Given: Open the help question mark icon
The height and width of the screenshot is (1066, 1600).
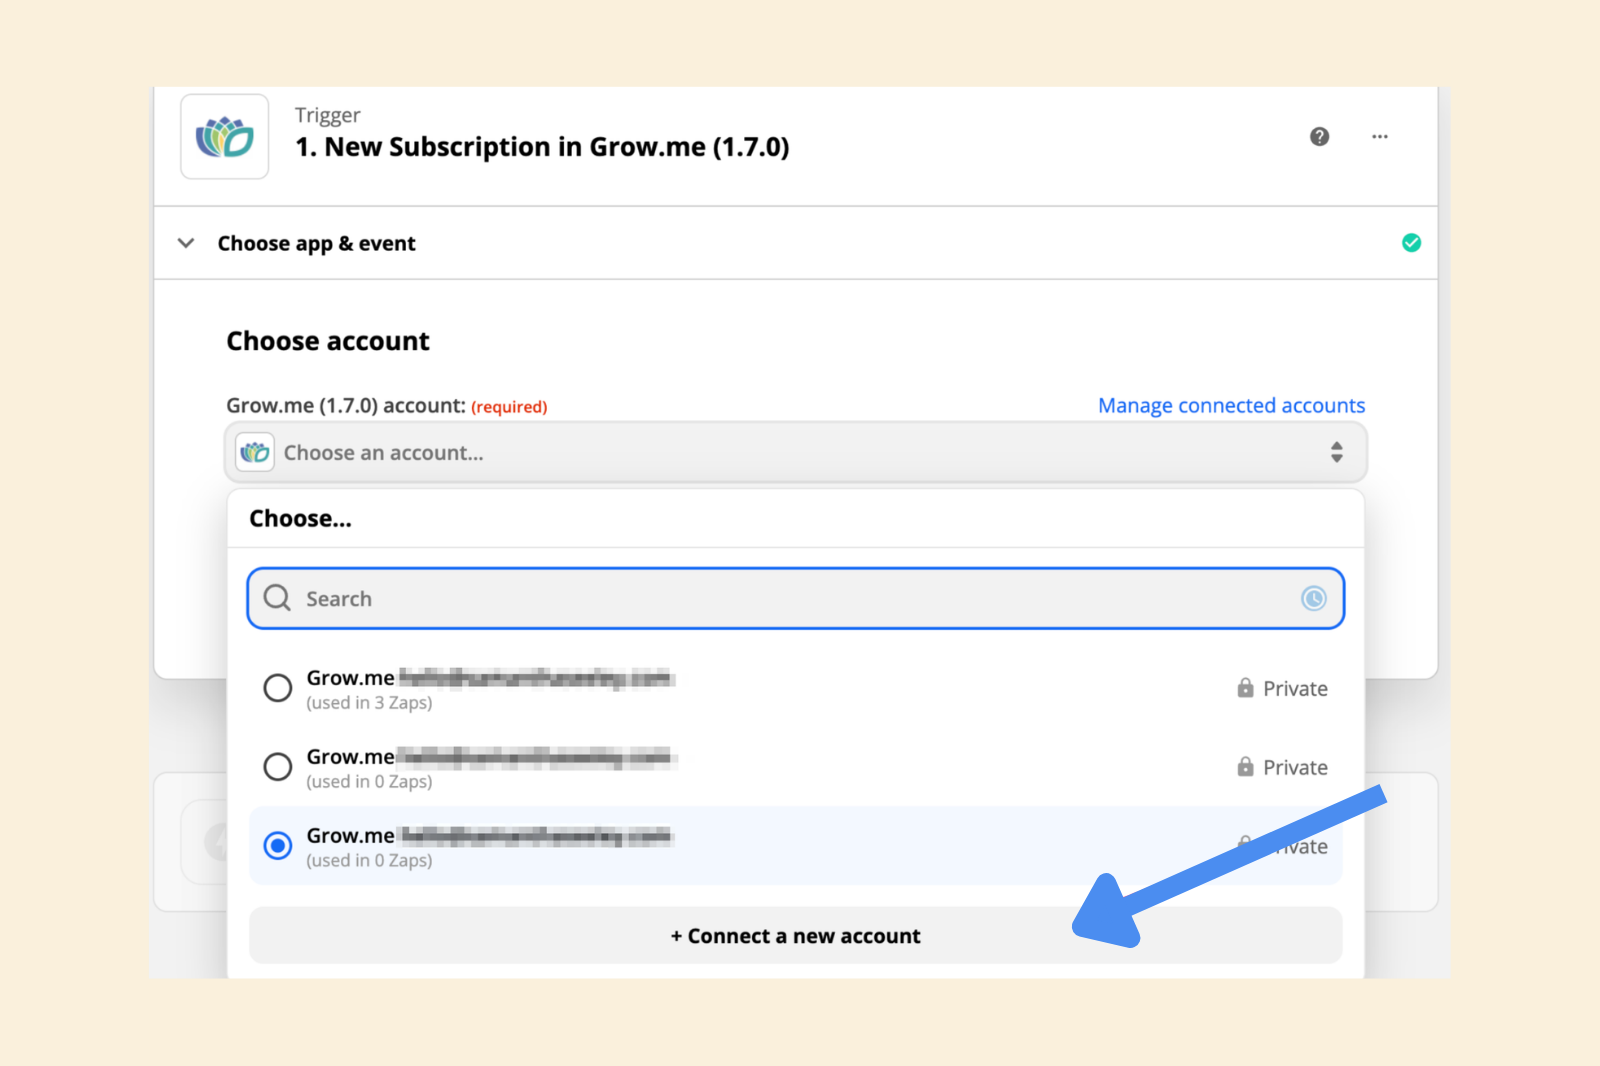Looking at the screenshot, I should click(1319, 137).
